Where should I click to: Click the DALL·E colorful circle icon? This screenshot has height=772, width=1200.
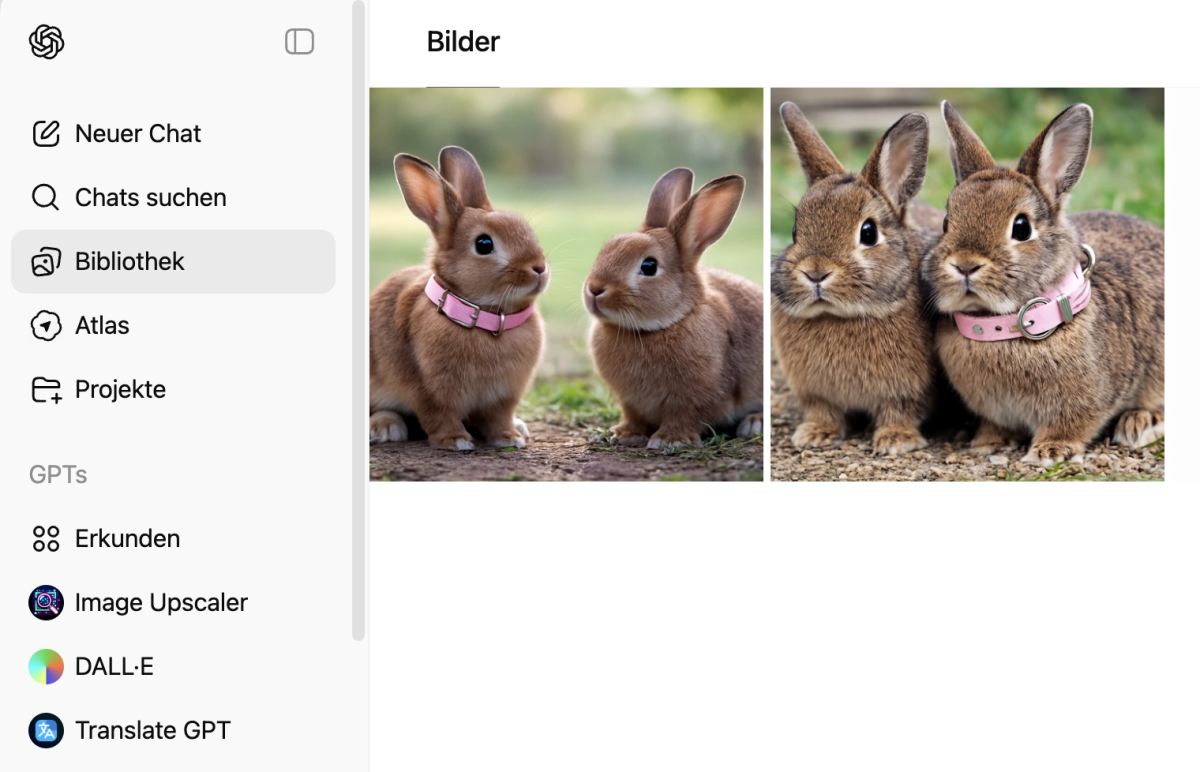click(46, 667)
